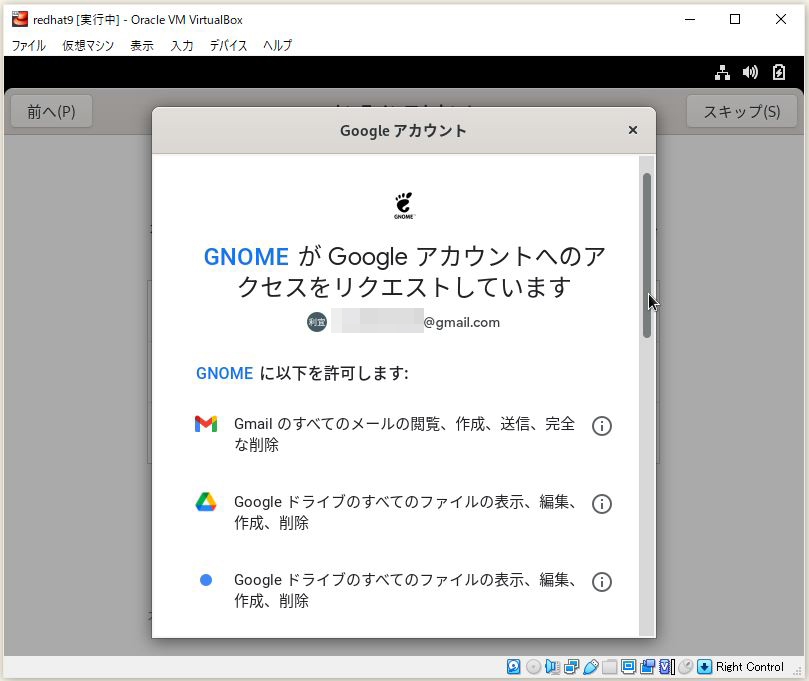Click the @gmail.com account address
The width and height of the screenshot is (809, 681).
pyautogui.click(x=461, y=322)
